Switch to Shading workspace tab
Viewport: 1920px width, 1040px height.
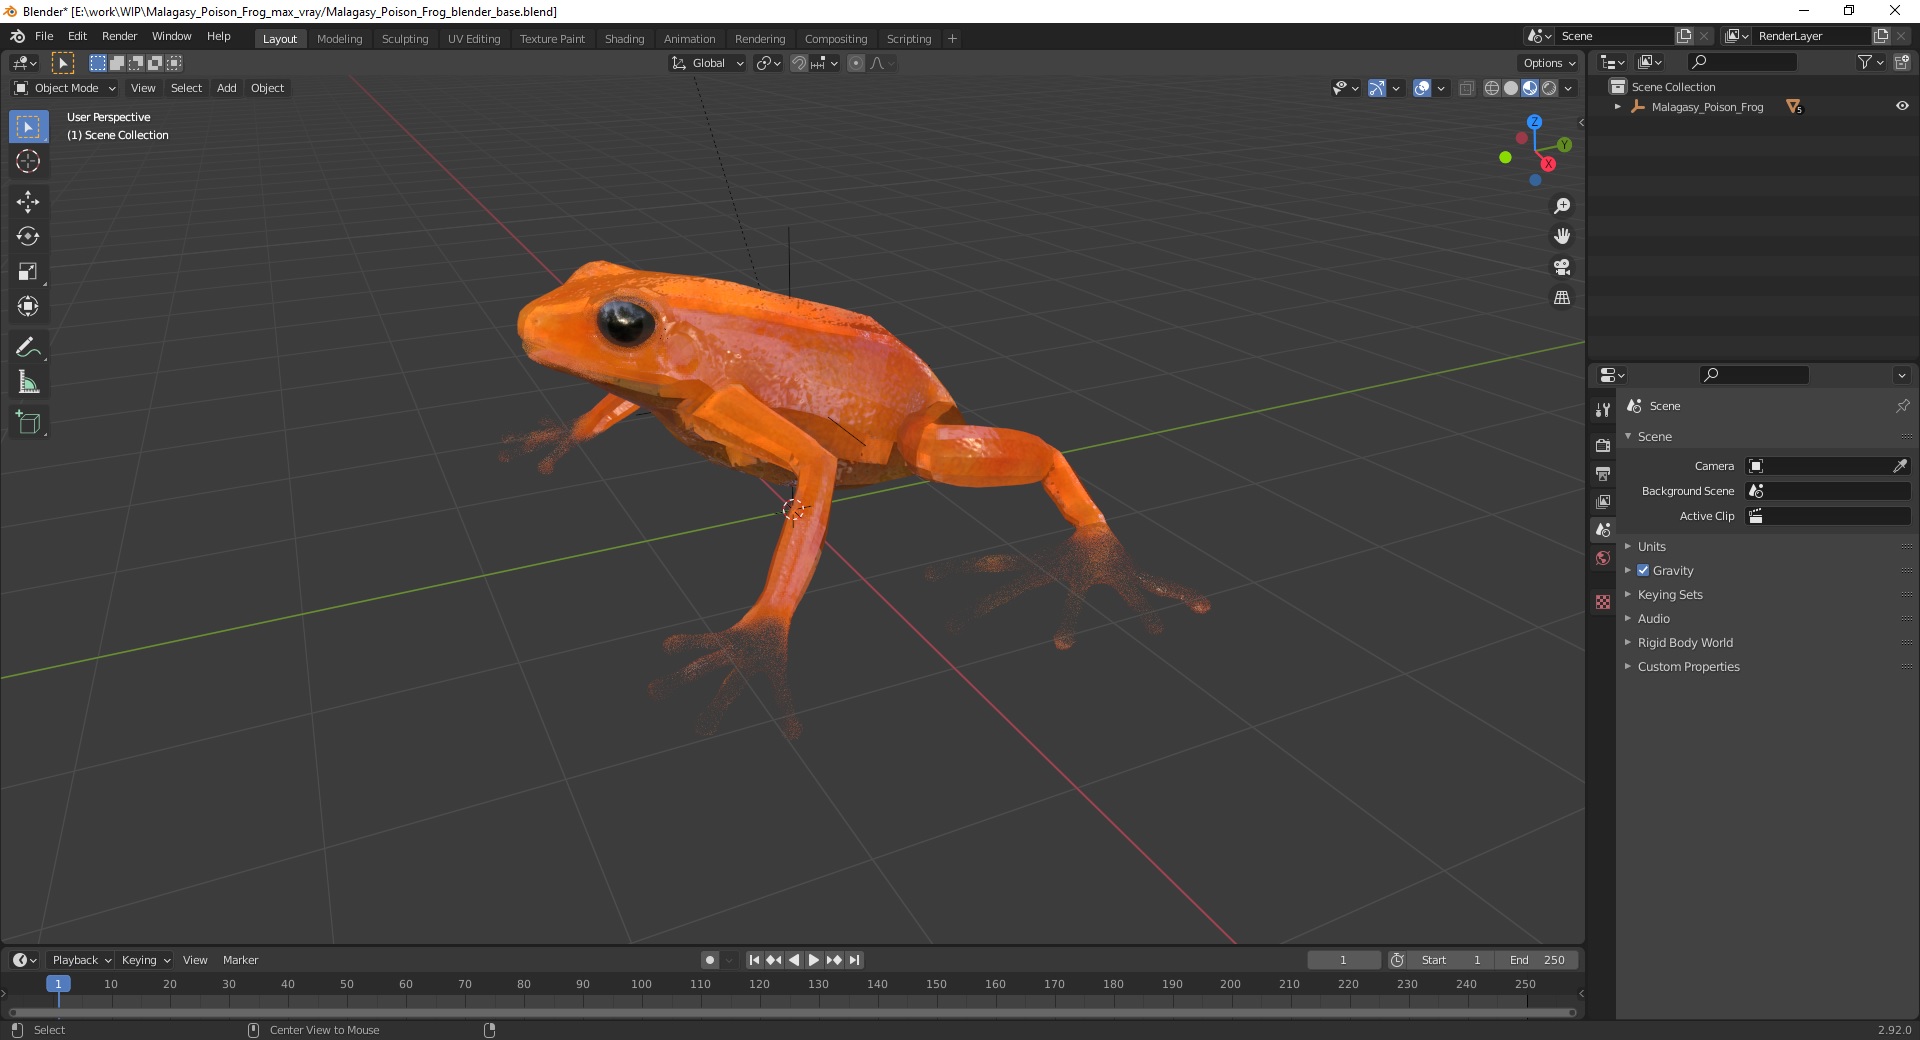point(624,39)
